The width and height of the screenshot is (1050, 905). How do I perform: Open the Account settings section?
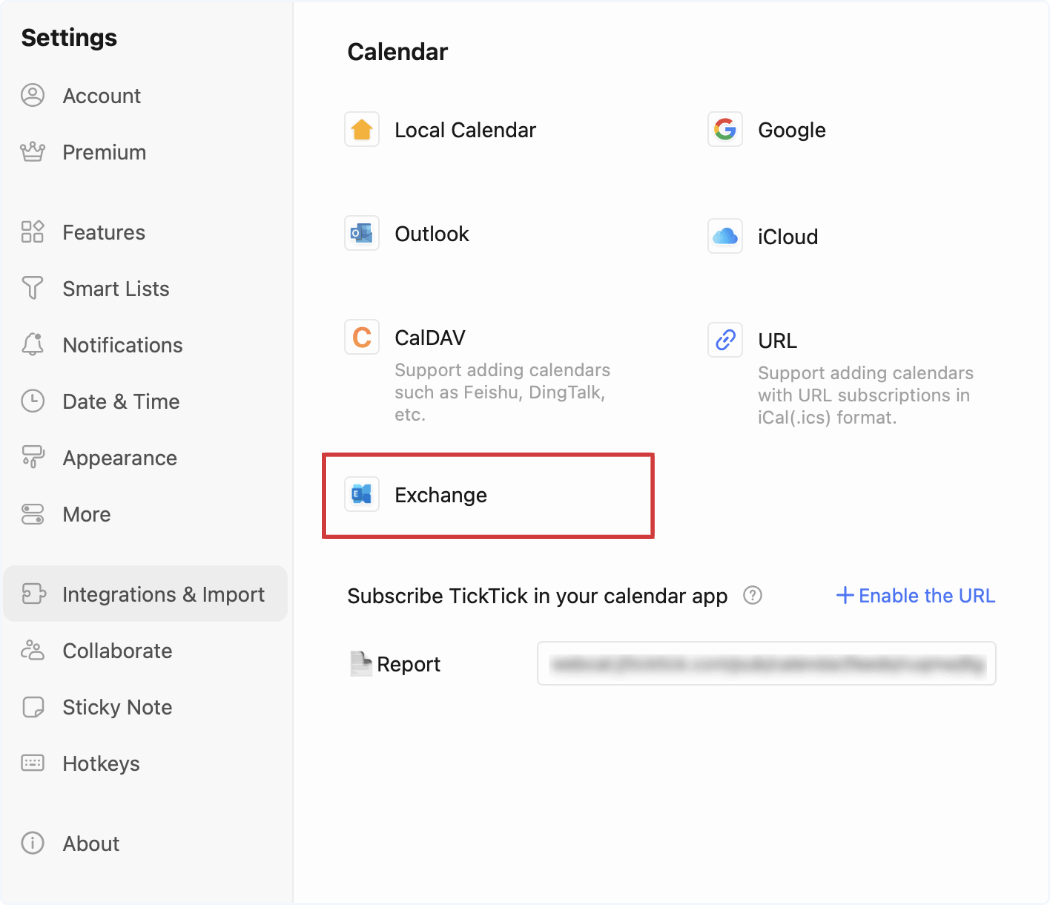(x=146, y=95)
